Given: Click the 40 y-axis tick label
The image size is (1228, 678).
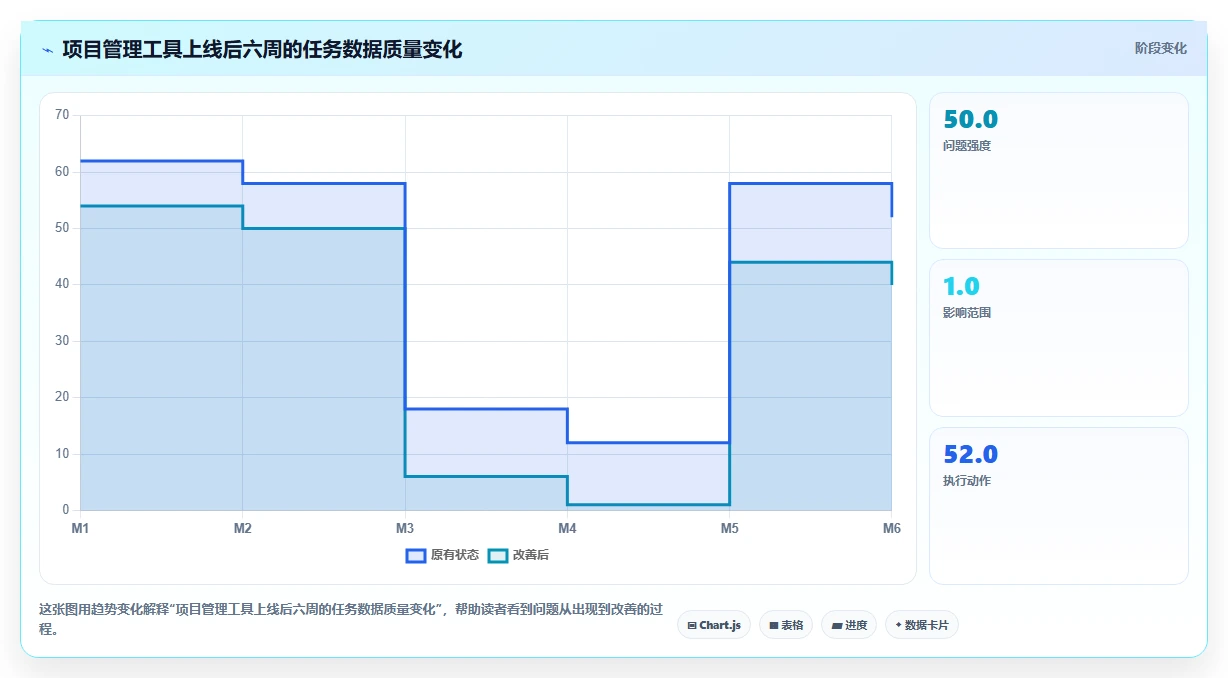Looking at the screenshot, I should [62, 284].
